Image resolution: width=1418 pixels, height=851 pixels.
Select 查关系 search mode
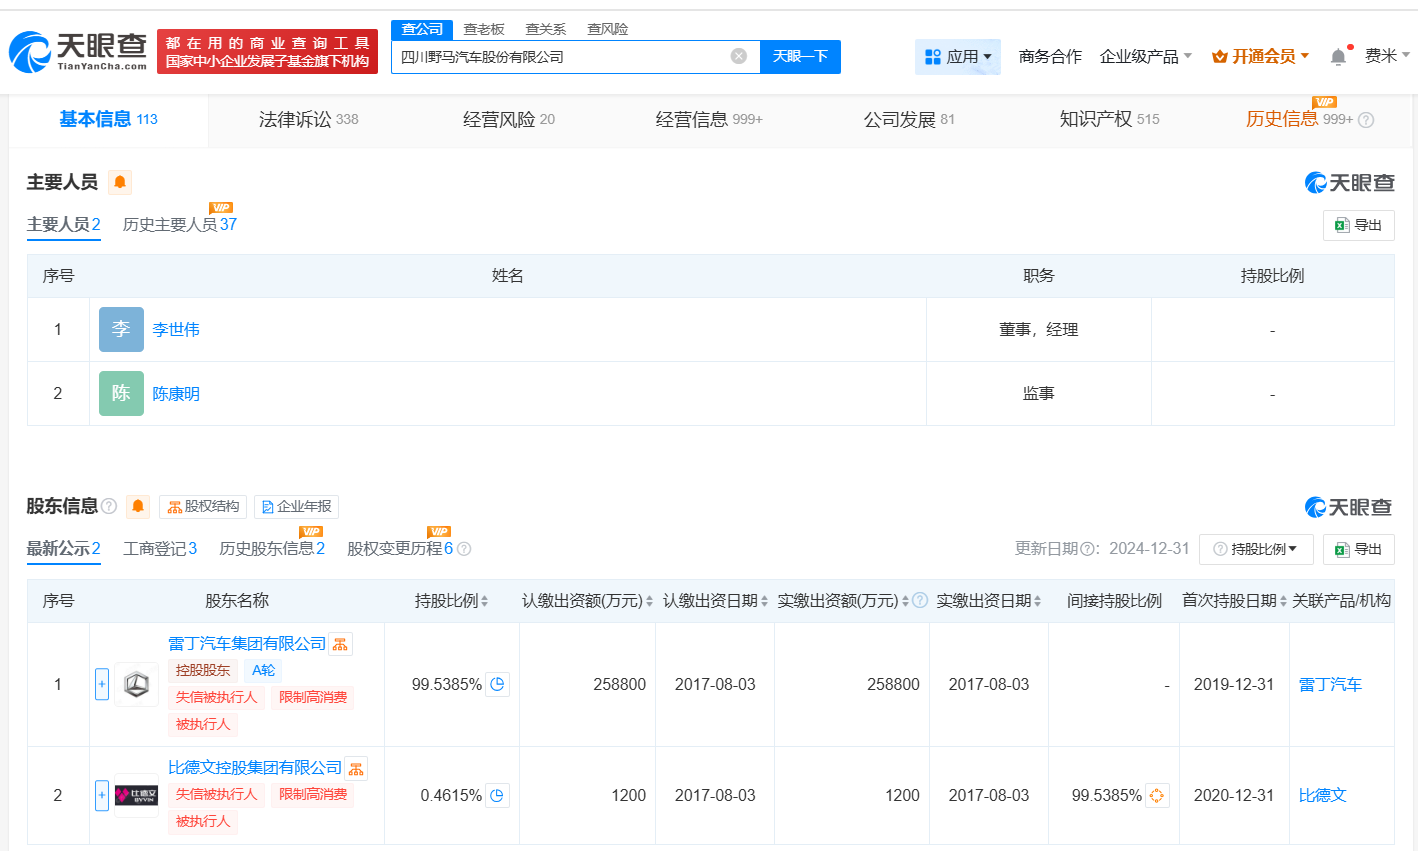(x=546, y=29)
